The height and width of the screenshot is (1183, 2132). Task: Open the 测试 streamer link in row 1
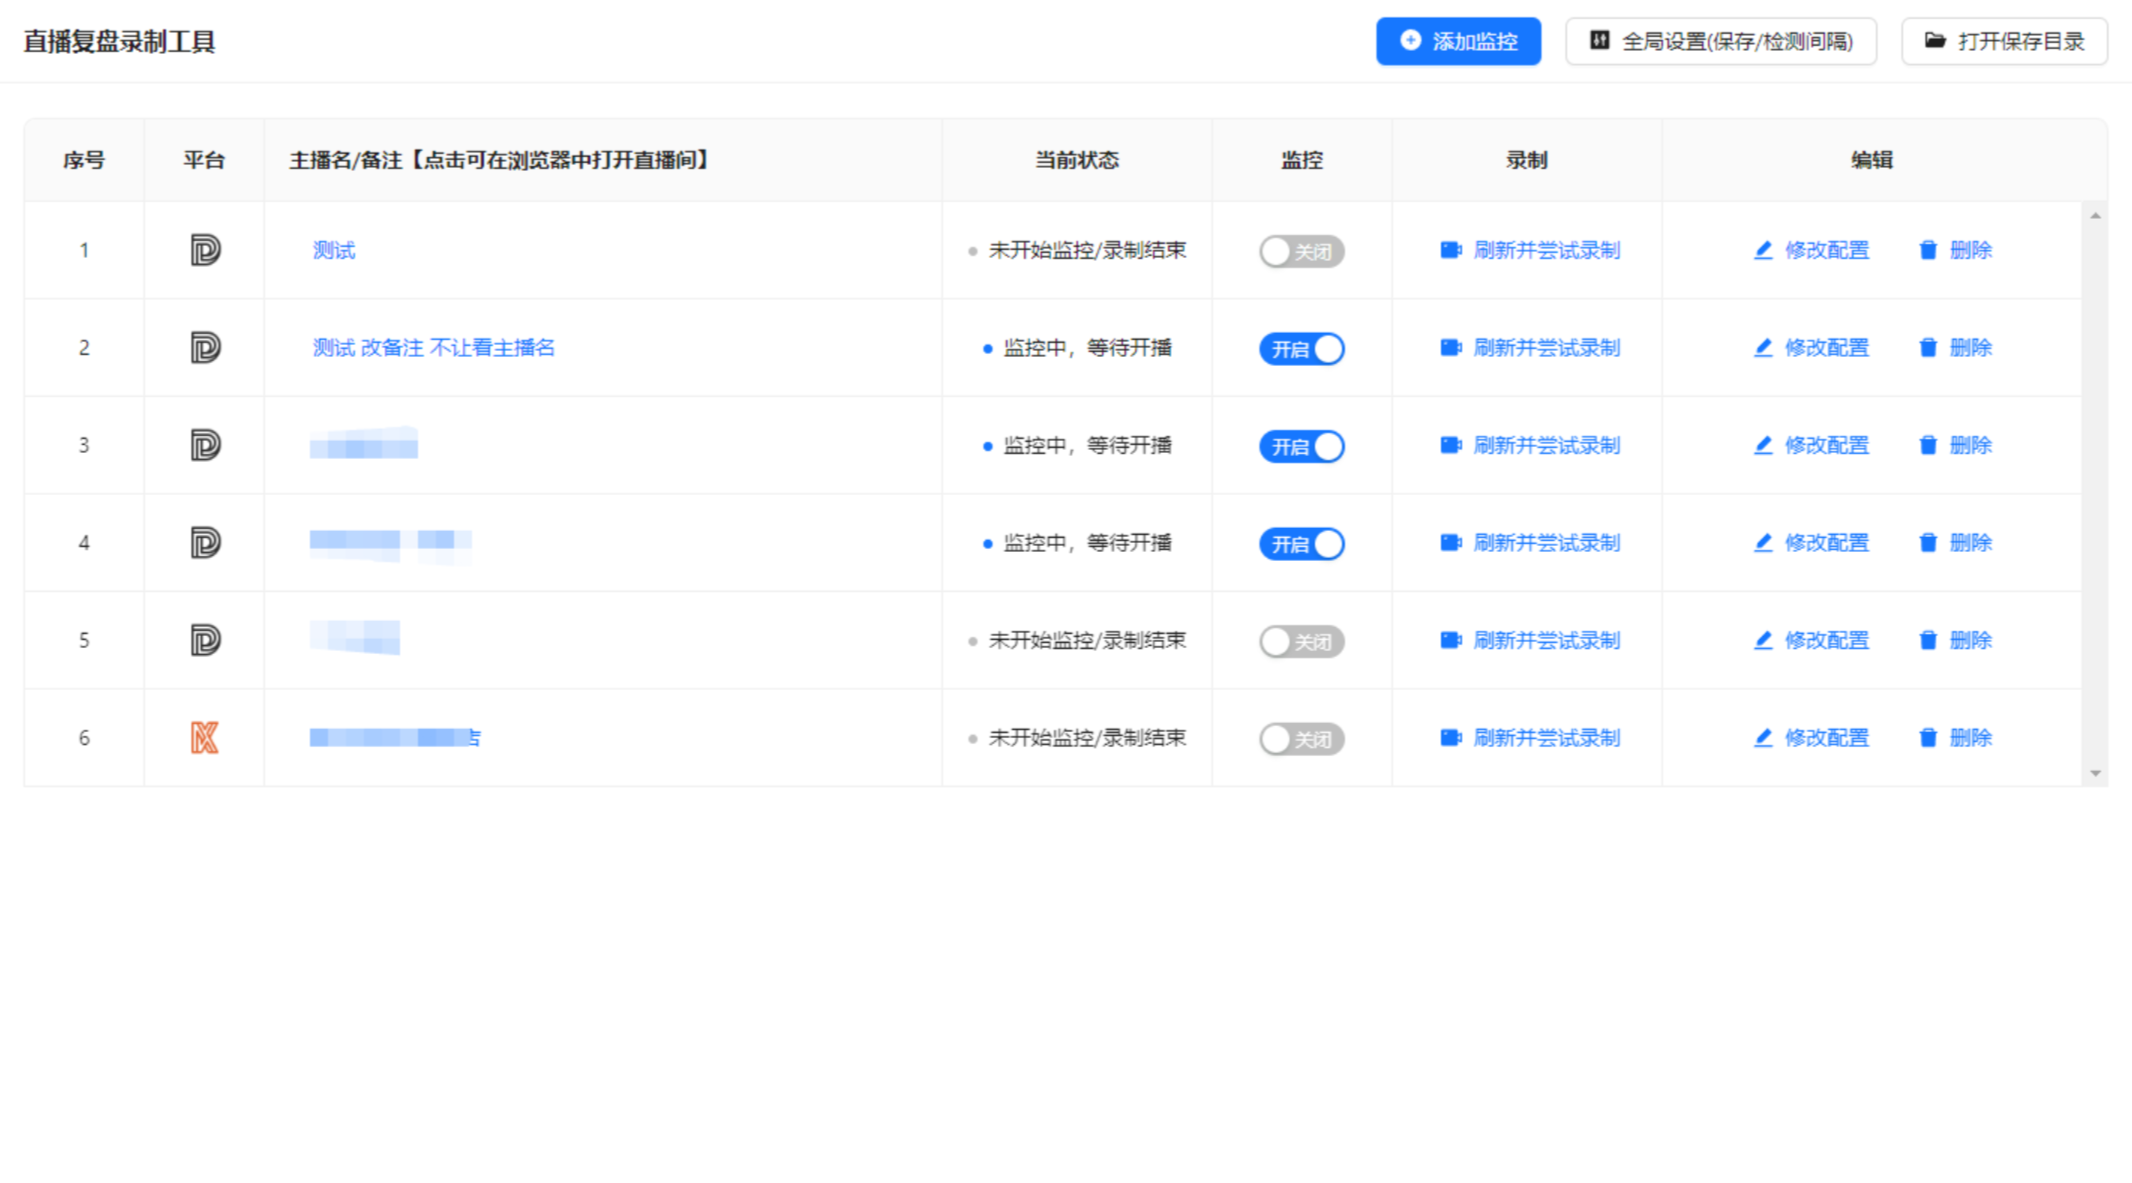point(334,250)
